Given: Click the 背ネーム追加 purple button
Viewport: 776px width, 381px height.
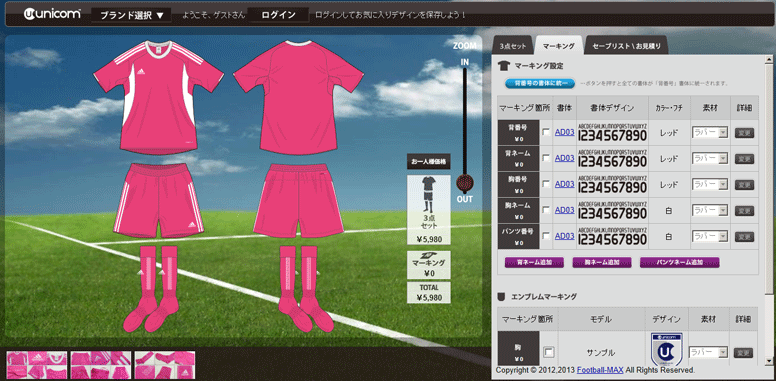Looking at the screenshot, I should [x=534, y=262].
